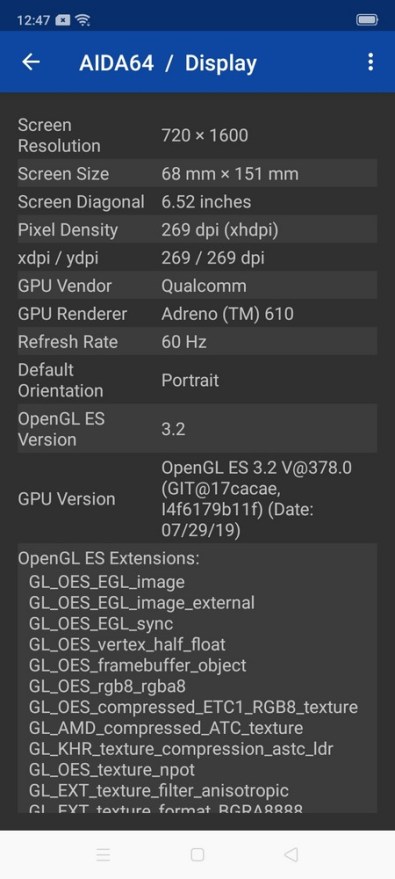Image resolution: width=395 pixels, height=879 pixels.
Task: Tap the OpenGL ES Extensions list
Action: tap(197, 678)
